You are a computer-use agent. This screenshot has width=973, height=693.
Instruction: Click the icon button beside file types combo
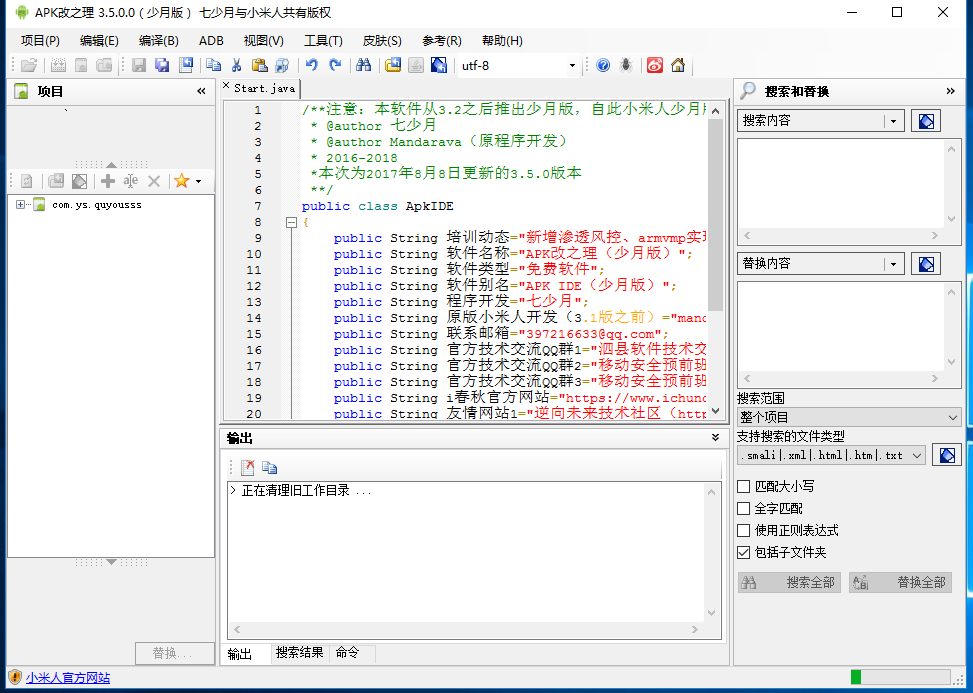click(x=947, y=455)
